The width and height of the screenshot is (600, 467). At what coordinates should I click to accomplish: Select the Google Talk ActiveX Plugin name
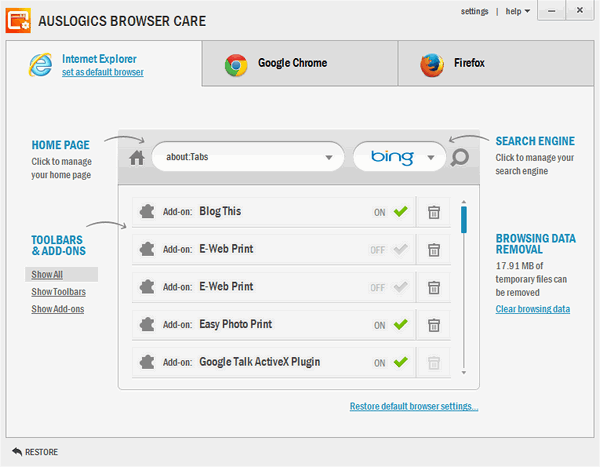(x=260, y=362)
